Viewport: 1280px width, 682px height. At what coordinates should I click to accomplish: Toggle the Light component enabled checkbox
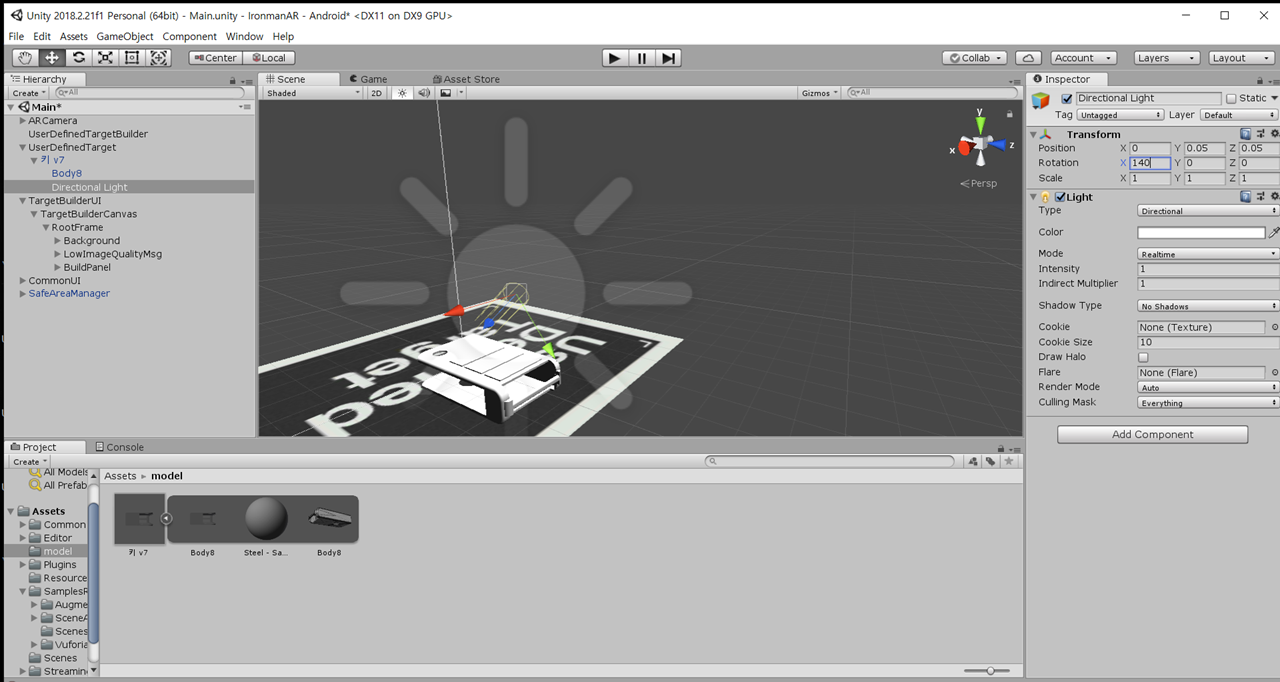pyautogui.click(x=1060, y=197)
